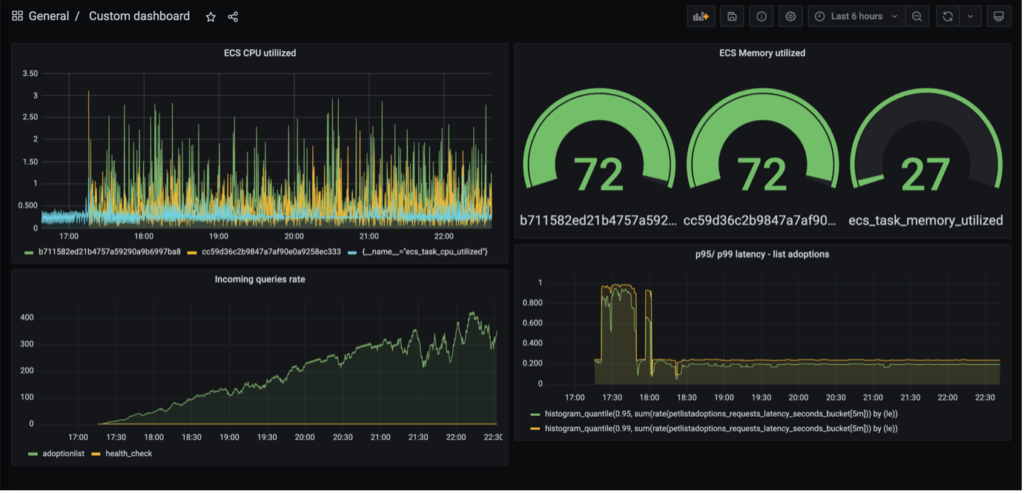Image resolution: width=1024 pixels, height=494 pixels.
Task: Click the Custom dashboard title
Action: coord(139,16)
